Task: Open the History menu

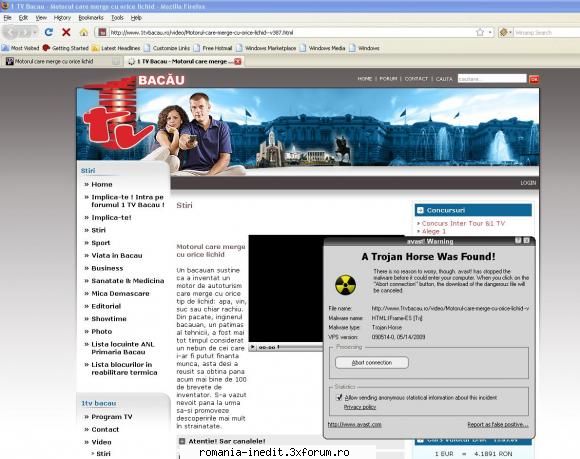Action: point(62,17)
